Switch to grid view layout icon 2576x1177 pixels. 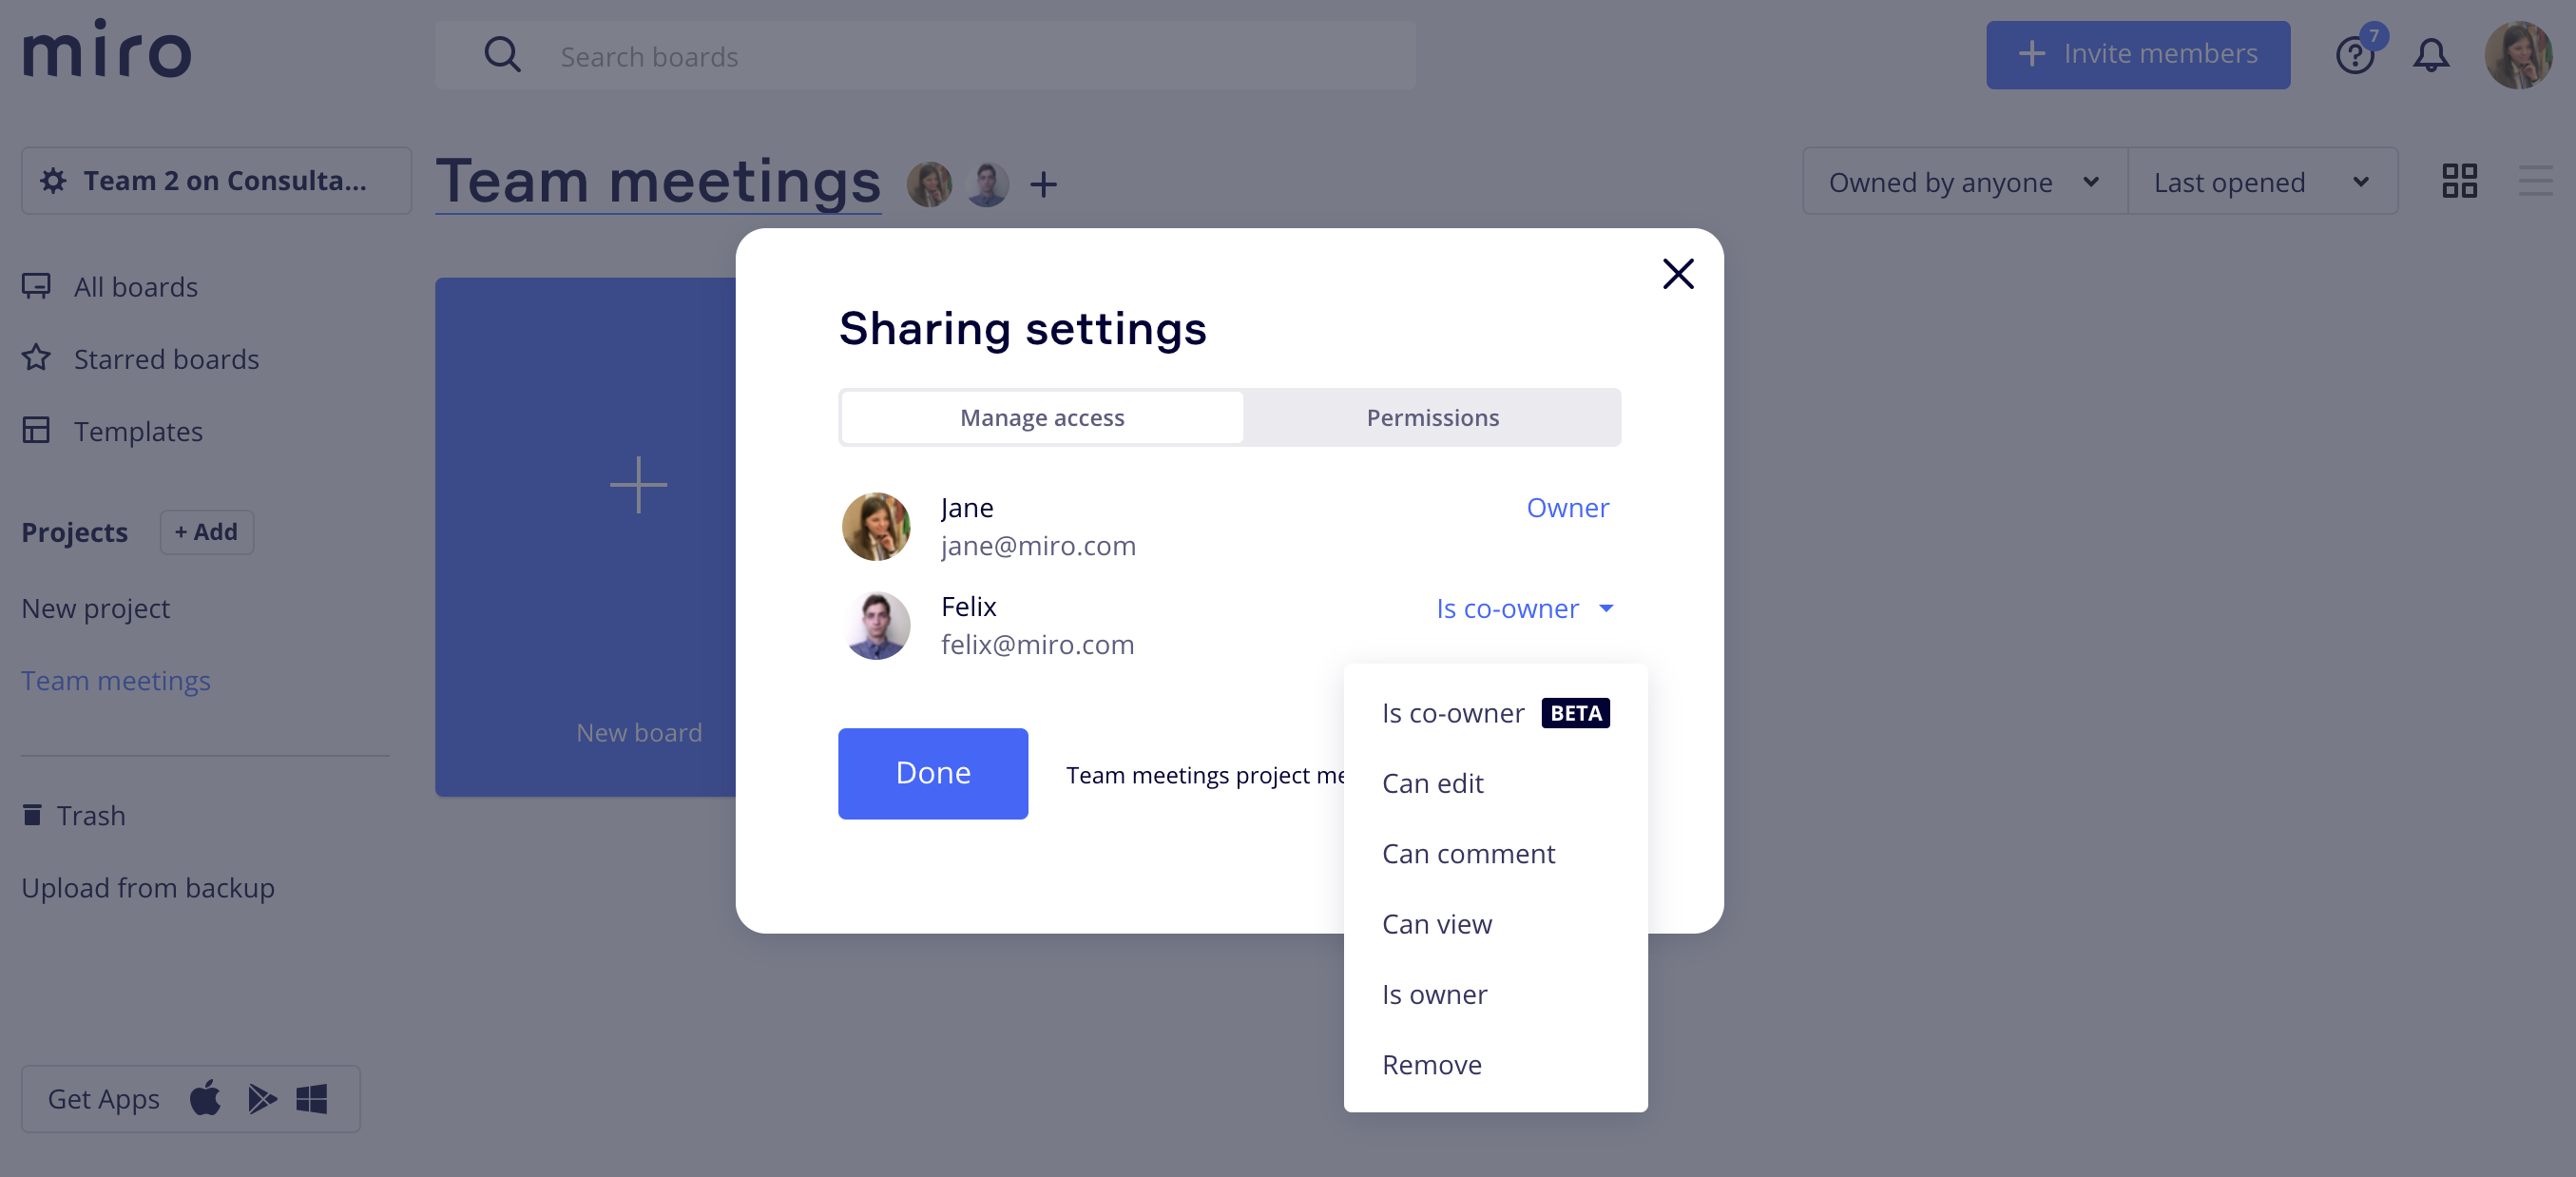click(2459, 181)
